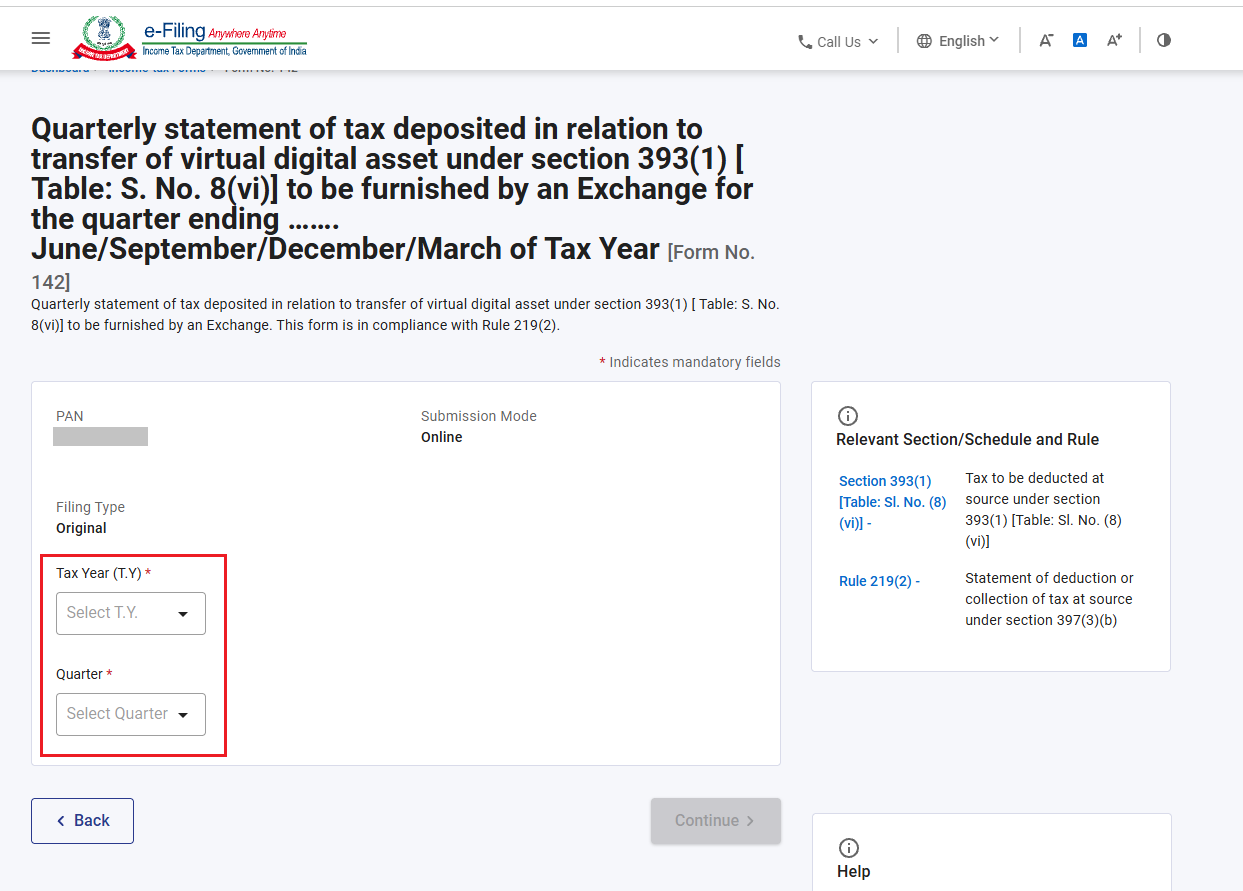This screenshot has width=1243, height=891.
Task: Click the Income Tax Department emblem logo
Action: pyautogui.click(x=103, y=38)
